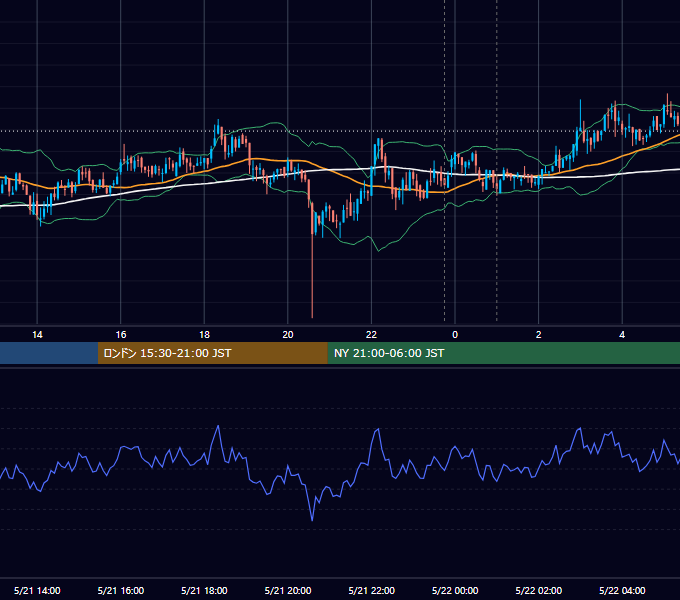Click the 5/21 20:00 time label
Viewport: 680px width, 600px height.
pyautogui.click(x=288, y=590)
